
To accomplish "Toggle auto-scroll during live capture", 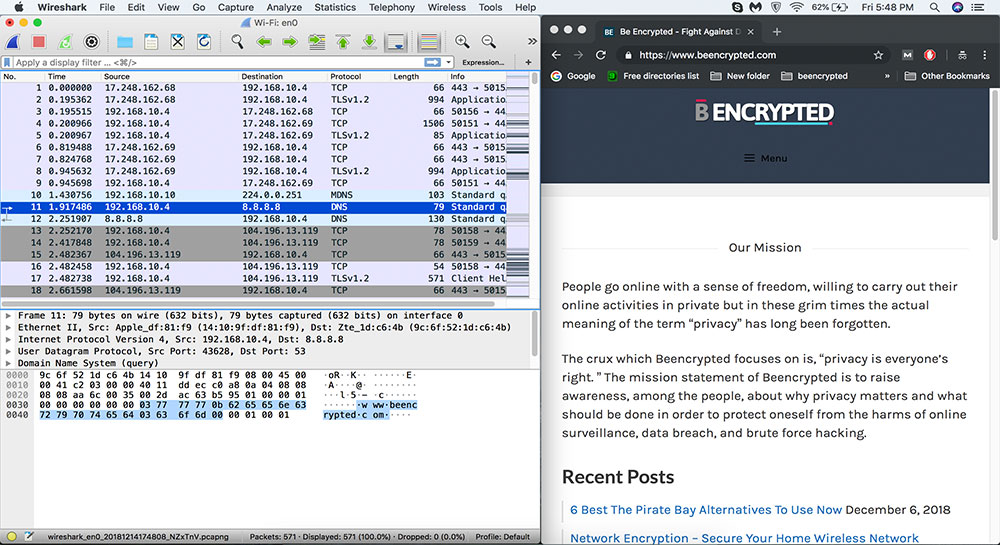I will [x=395, y=42].
